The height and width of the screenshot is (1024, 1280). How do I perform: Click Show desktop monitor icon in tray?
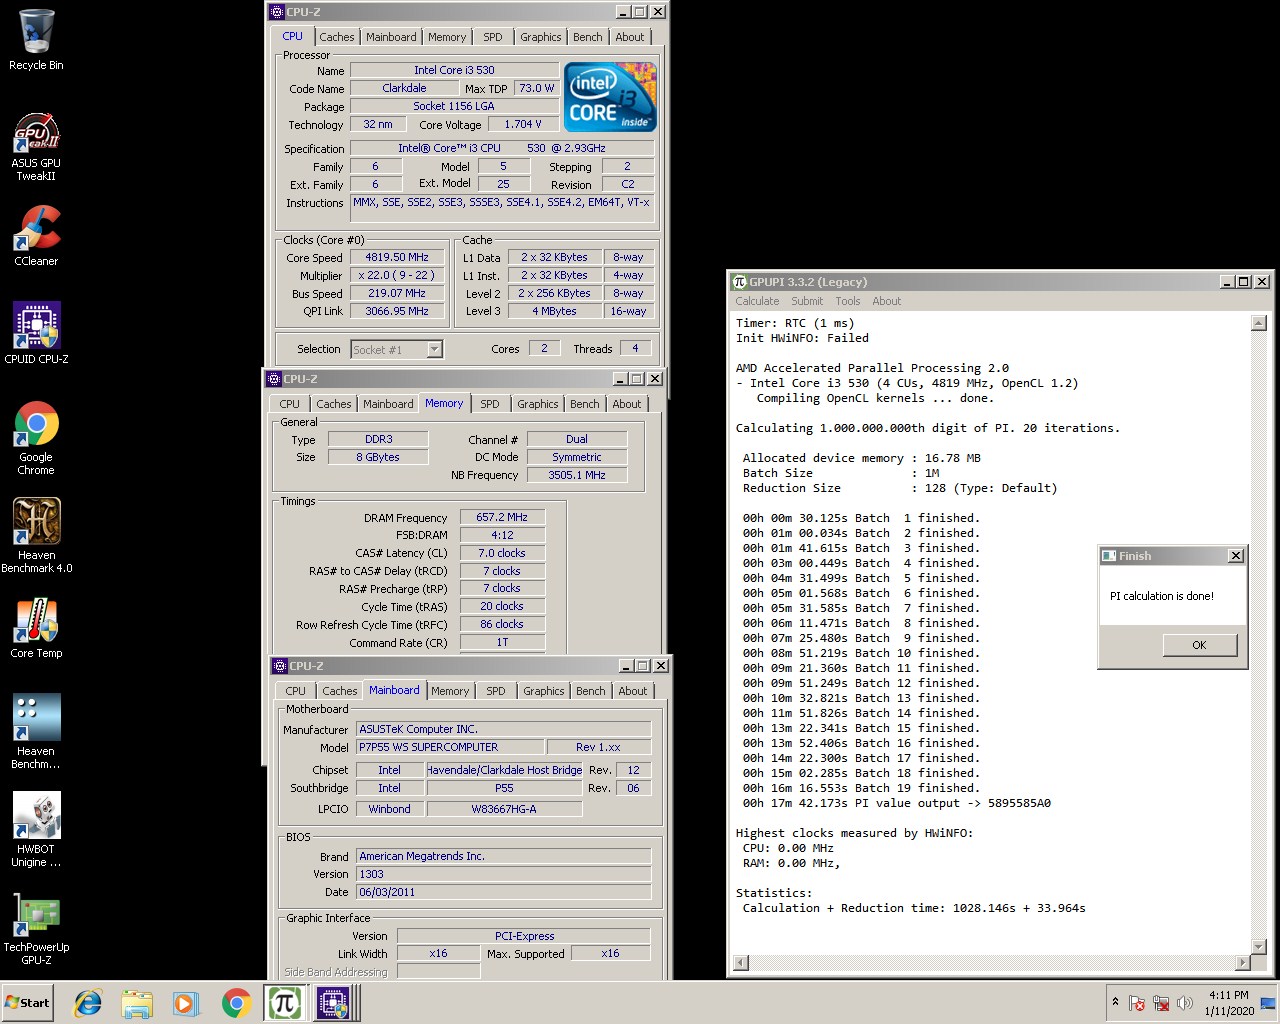(1268, 1003)
